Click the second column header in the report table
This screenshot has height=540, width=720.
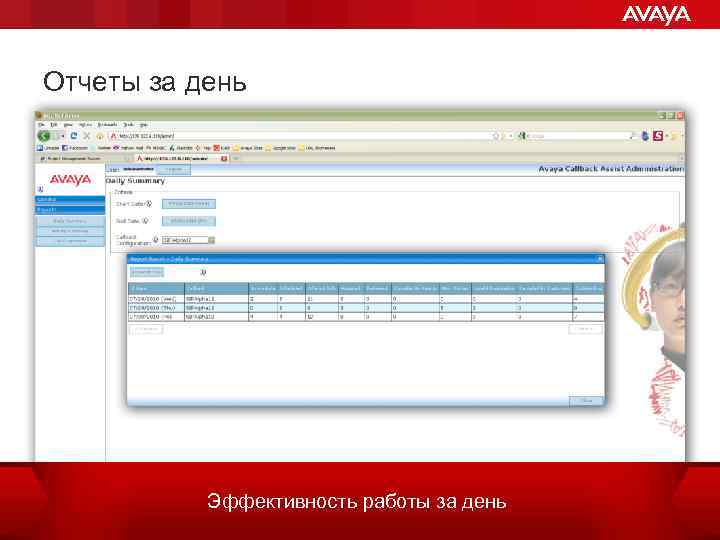click(x=216, y=288)
